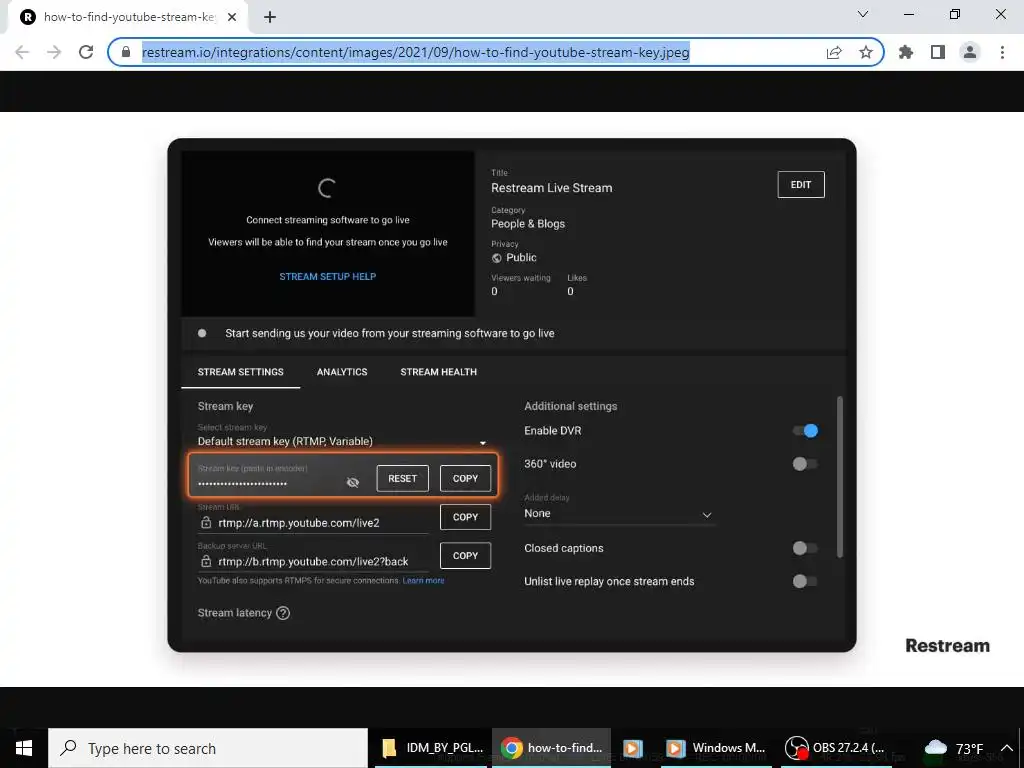Go back using browser back arrow
1024x768 pixels.
coord(22,52)
